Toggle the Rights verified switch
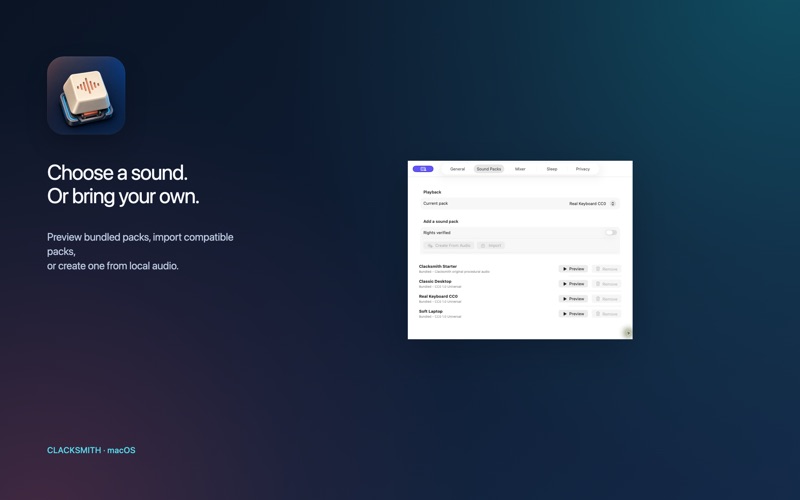 [611, 233]
